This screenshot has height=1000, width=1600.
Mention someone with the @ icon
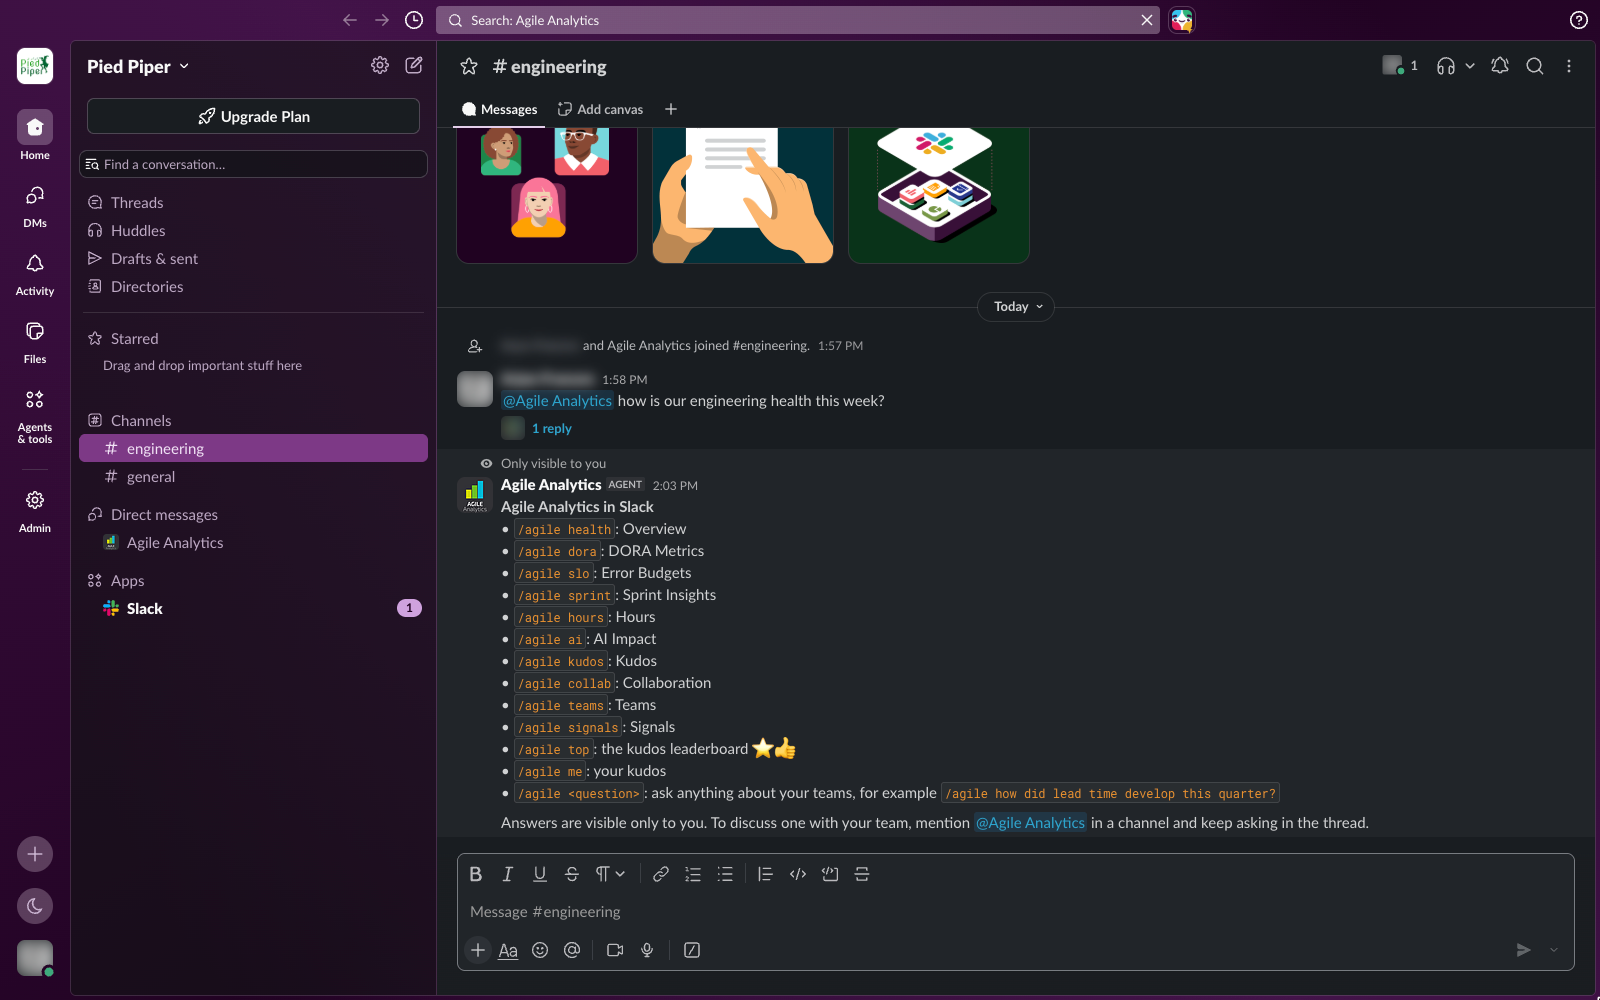pos(572,950)
